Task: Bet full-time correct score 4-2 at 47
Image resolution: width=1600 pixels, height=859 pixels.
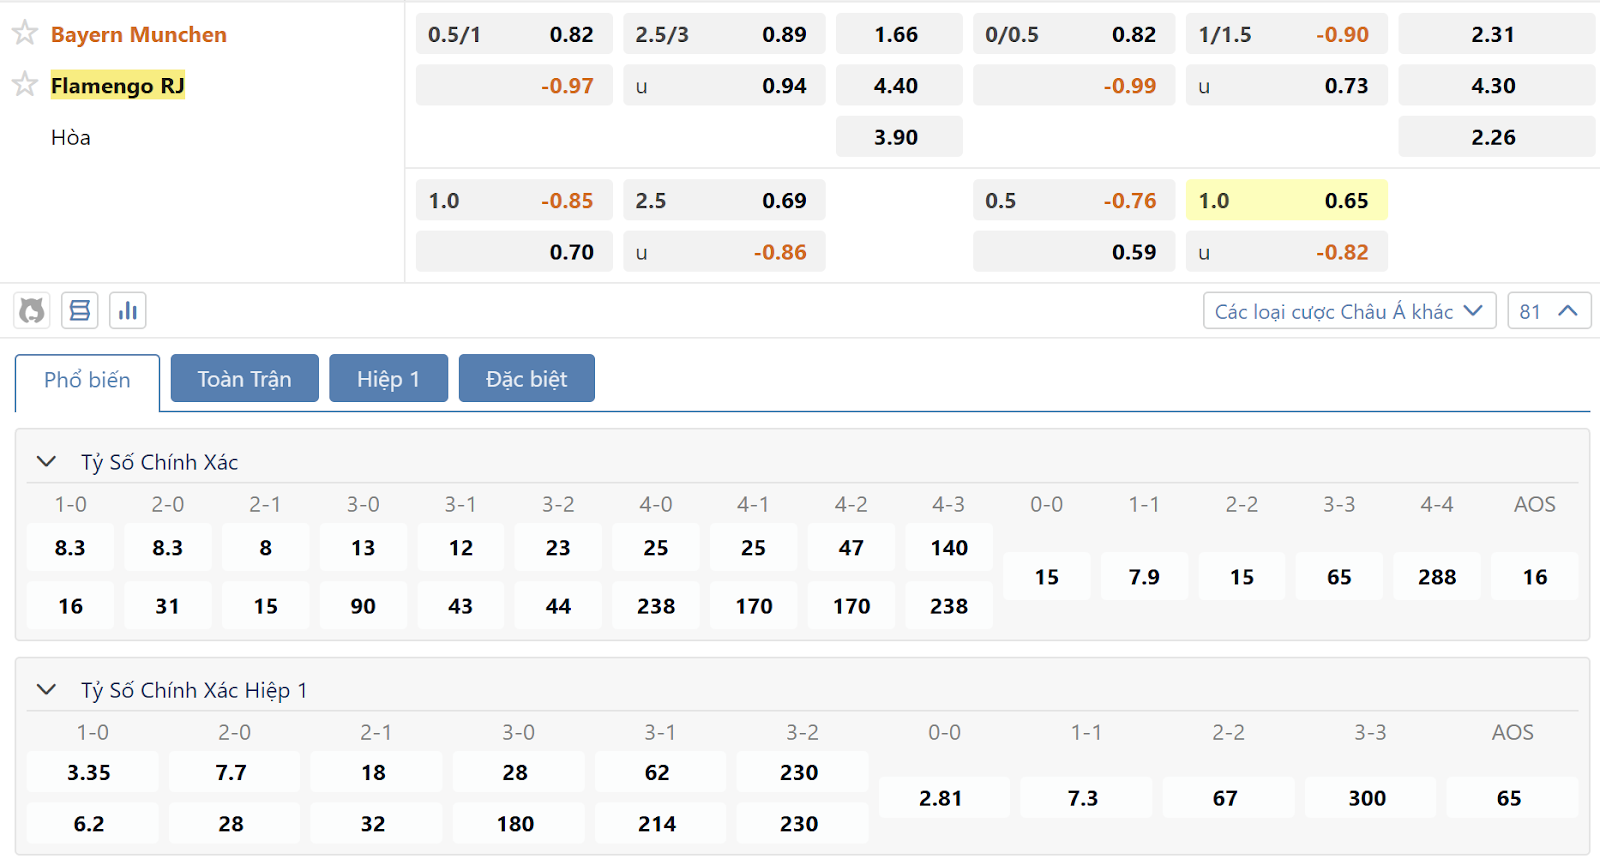Action: point(851,547)
